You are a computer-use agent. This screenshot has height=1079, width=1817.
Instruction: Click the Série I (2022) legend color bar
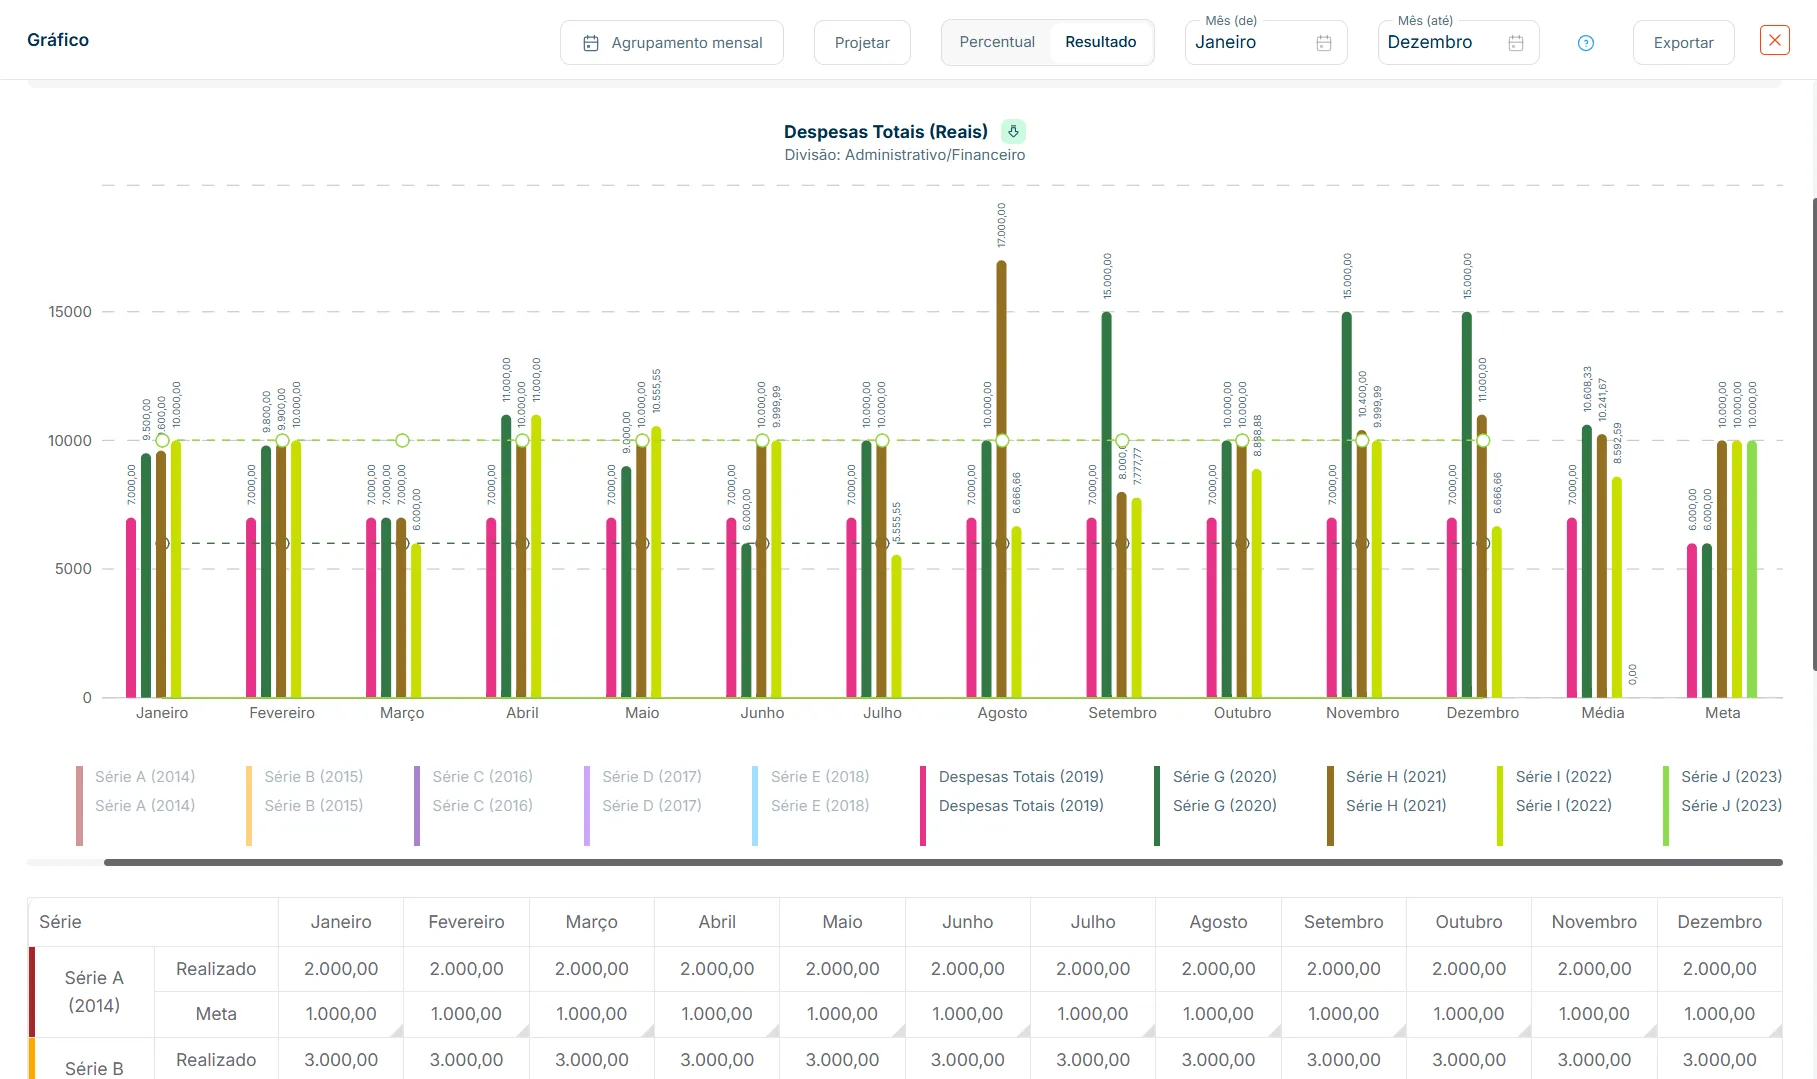1500,806
